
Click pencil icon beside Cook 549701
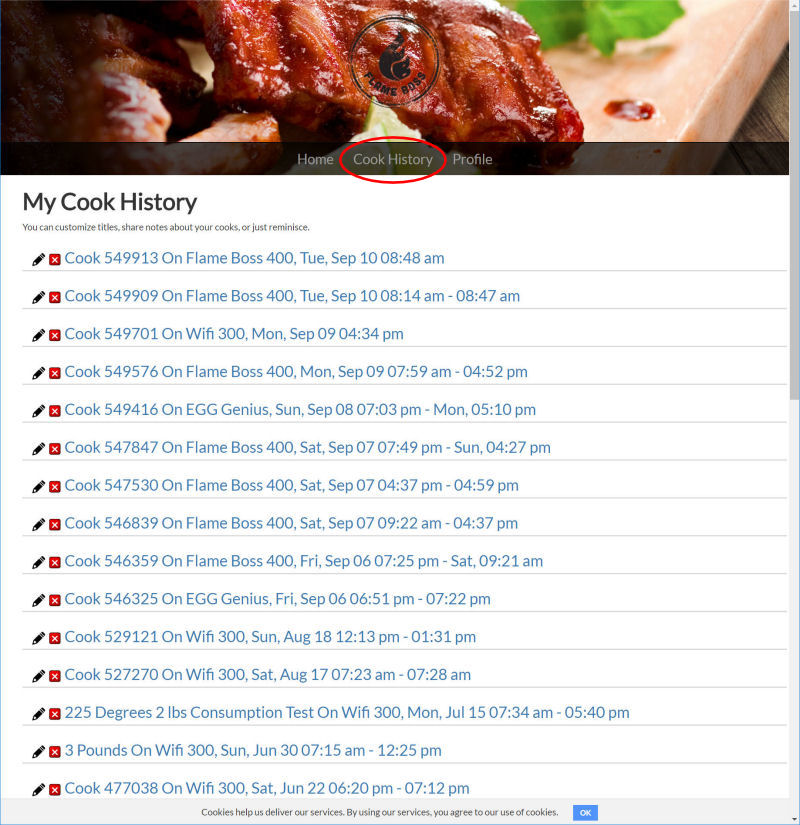(x=38, y=335)
